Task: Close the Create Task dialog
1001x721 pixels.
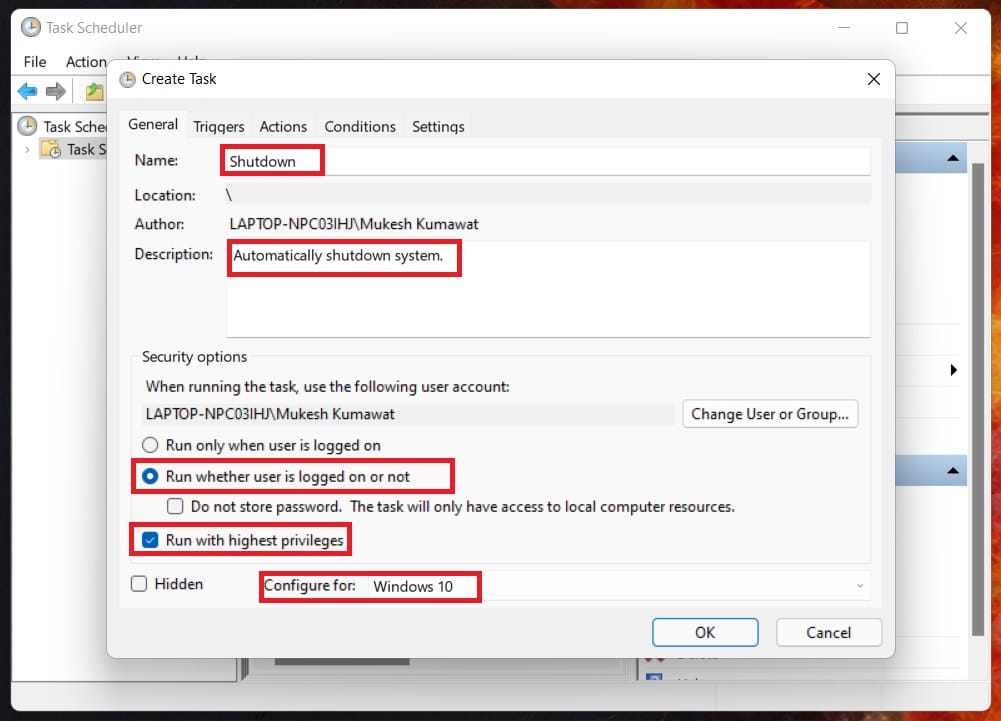Action: (874, 79)
